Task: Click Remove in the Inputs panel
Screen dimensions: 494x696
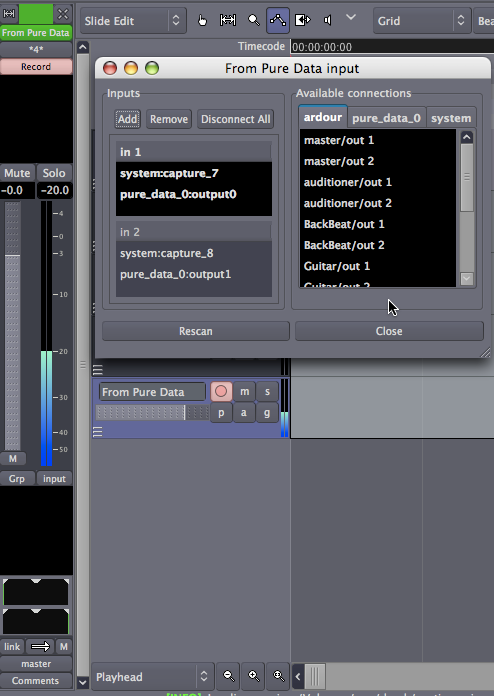Action: point(169,119)
